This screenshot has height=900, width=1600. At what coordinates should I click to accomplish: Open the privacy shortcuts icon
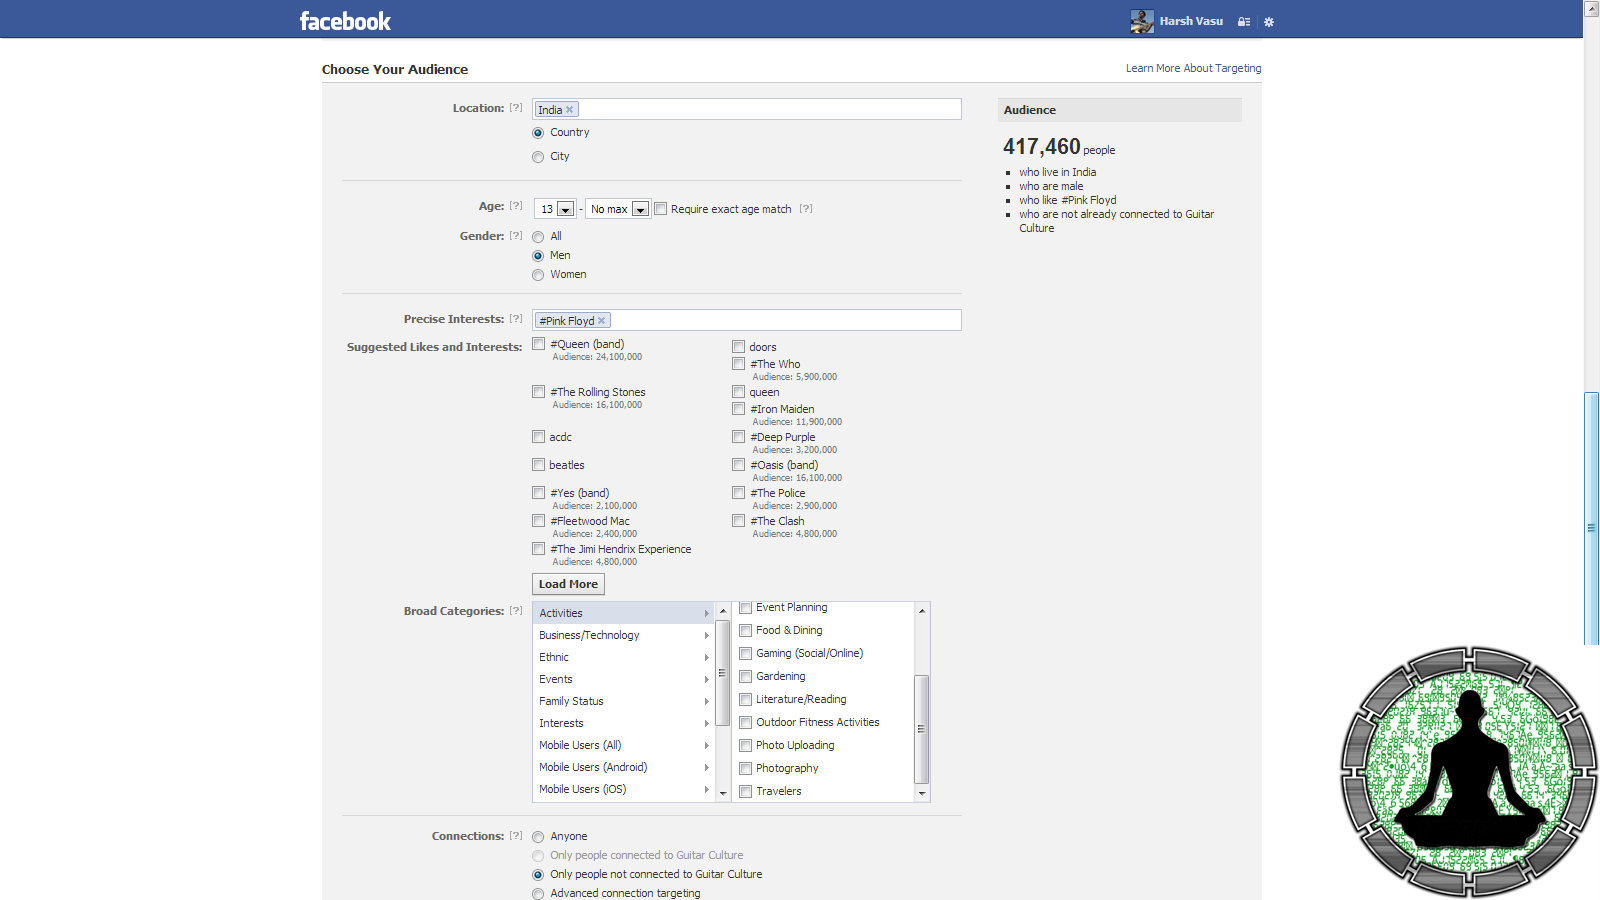pyautogui.click(x=1244, y=21)
